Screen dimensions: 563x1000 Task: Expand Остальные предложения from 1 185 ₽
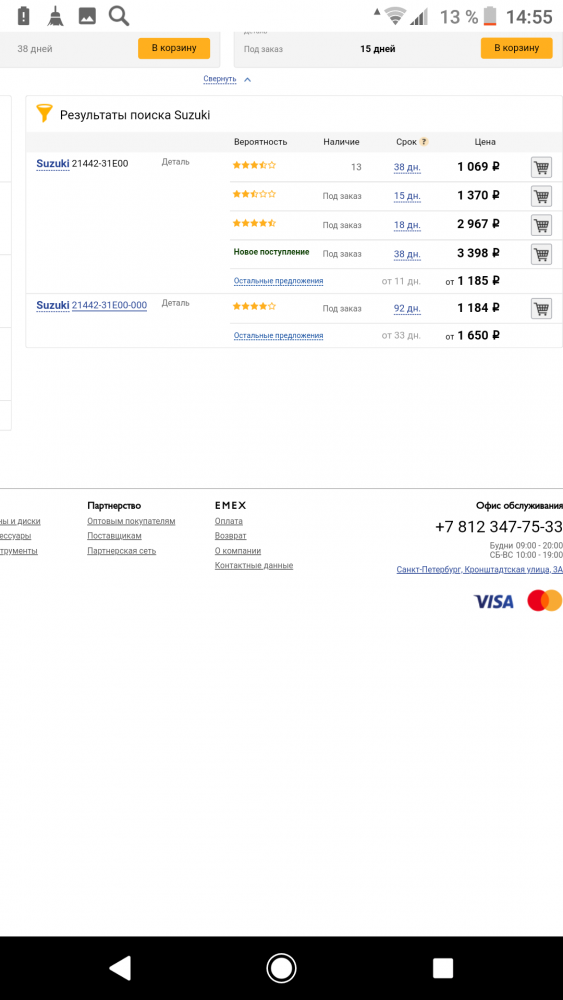(x=279, y=281)
